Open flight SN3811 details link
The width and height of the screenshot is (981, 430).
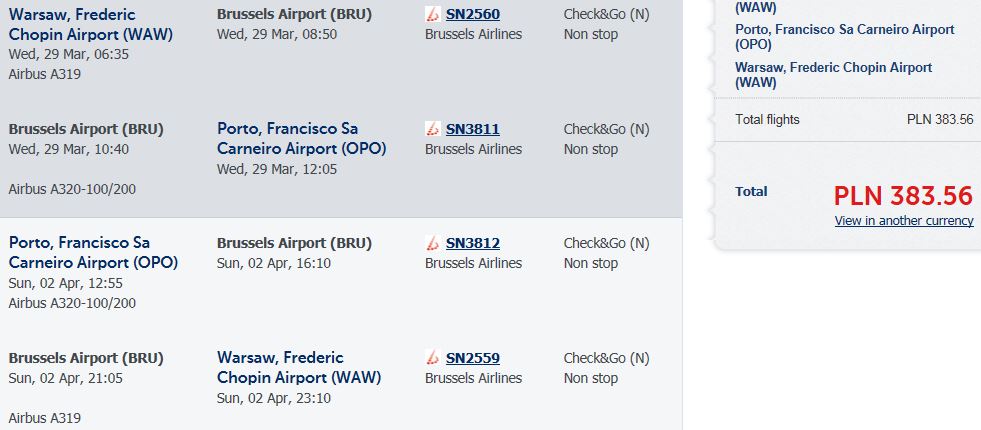click(472, 129)
